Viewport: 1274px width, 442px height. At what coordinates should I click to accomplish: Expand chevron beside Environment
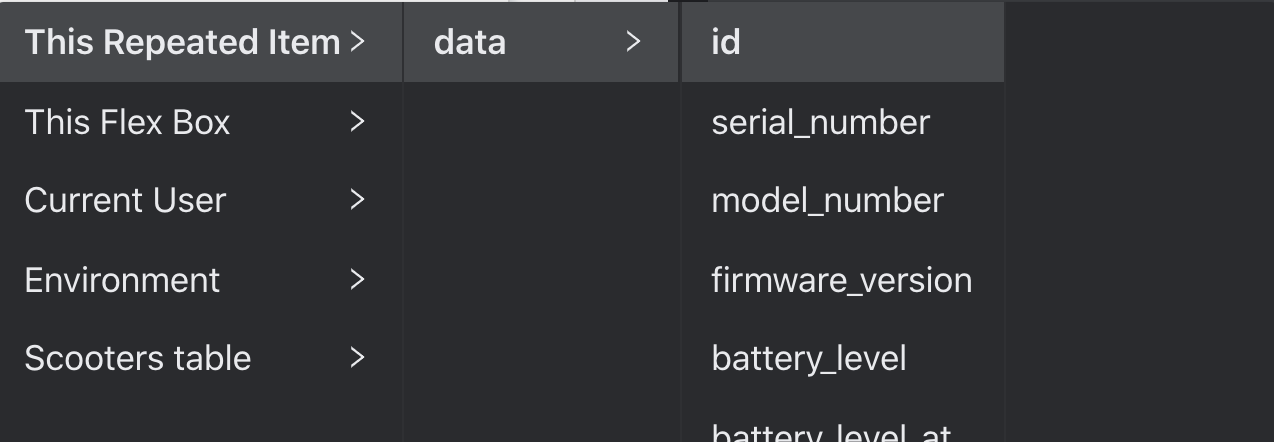click(358, 280)
